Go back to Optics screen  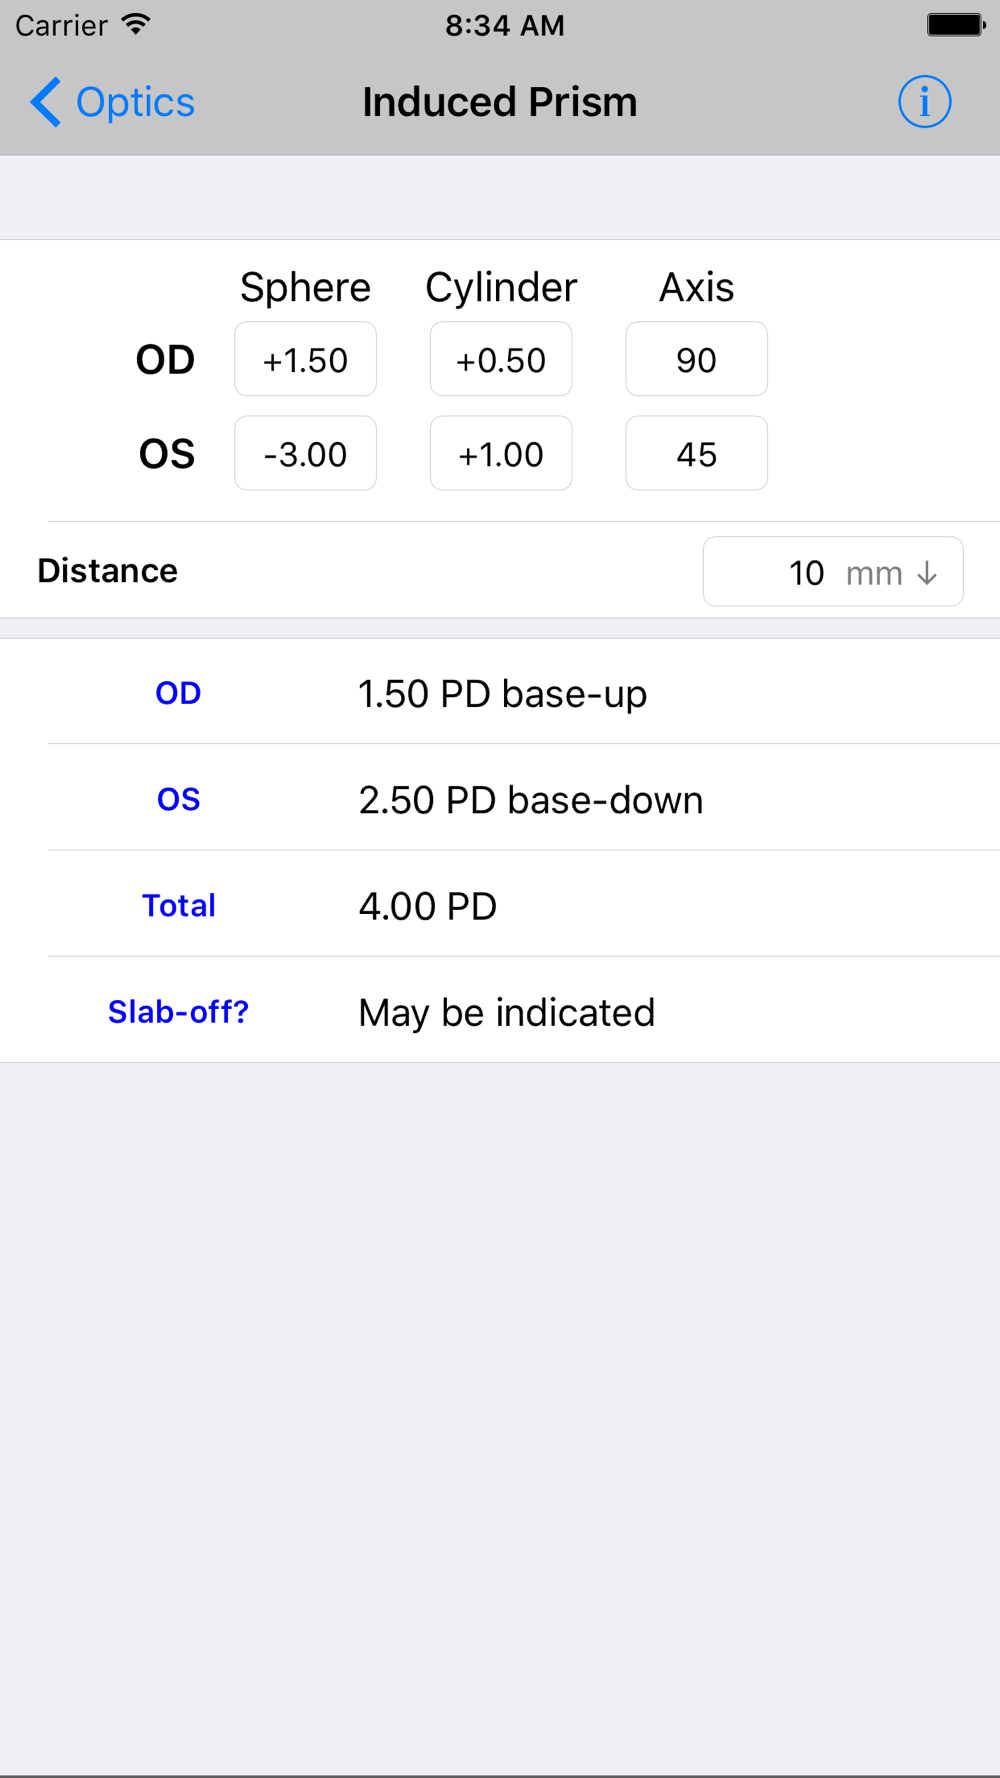click(x=112, y=102)
